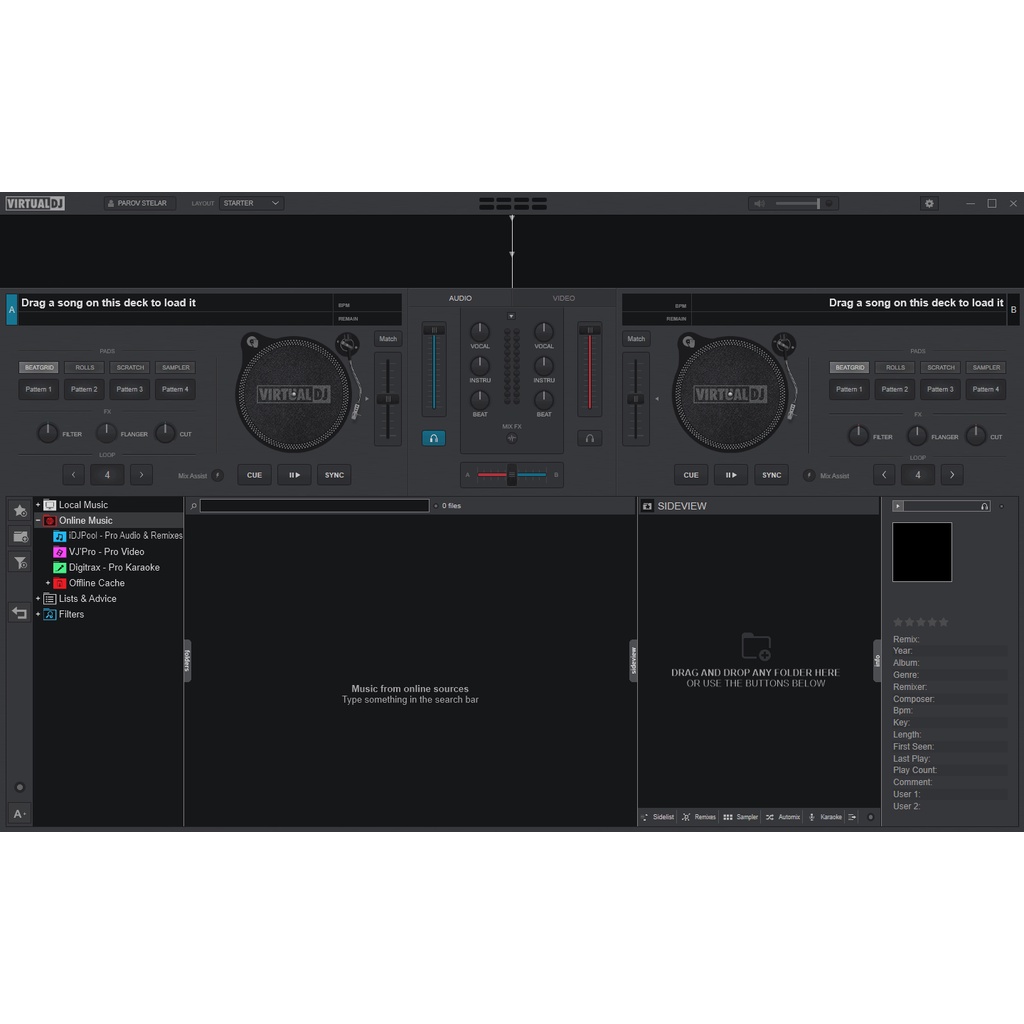Open the LAYOUT Starter dropdown
This screenshot has height=1024, width=1024.
point(249,203)
